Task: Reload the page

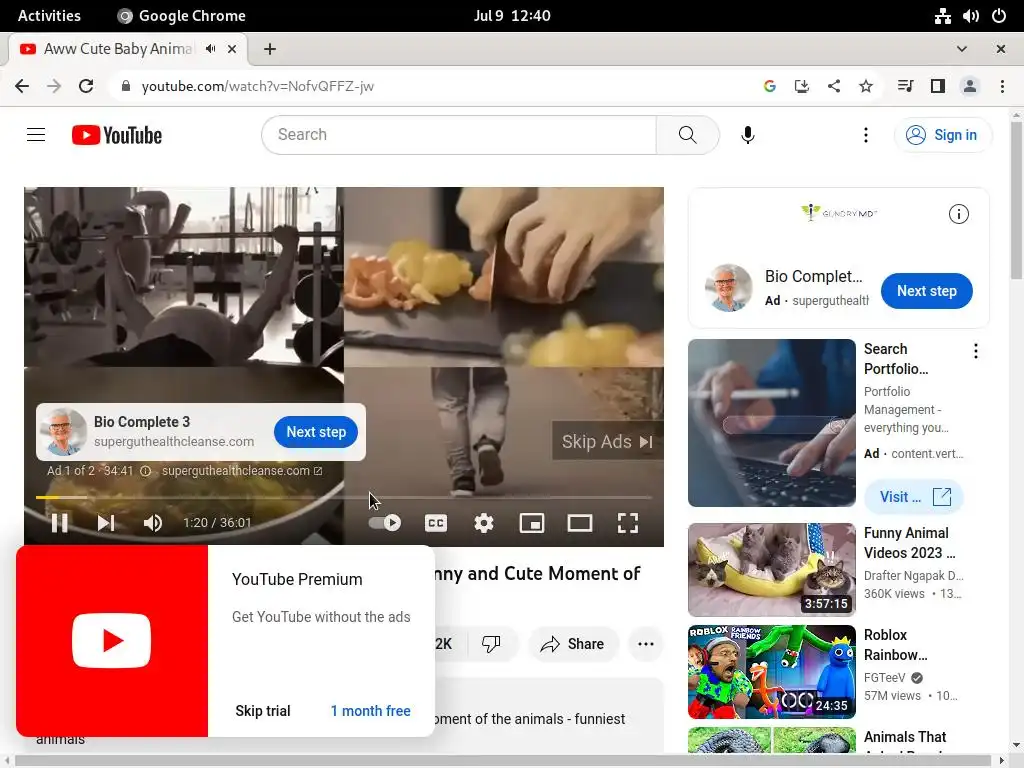Action: pos(86,86)
